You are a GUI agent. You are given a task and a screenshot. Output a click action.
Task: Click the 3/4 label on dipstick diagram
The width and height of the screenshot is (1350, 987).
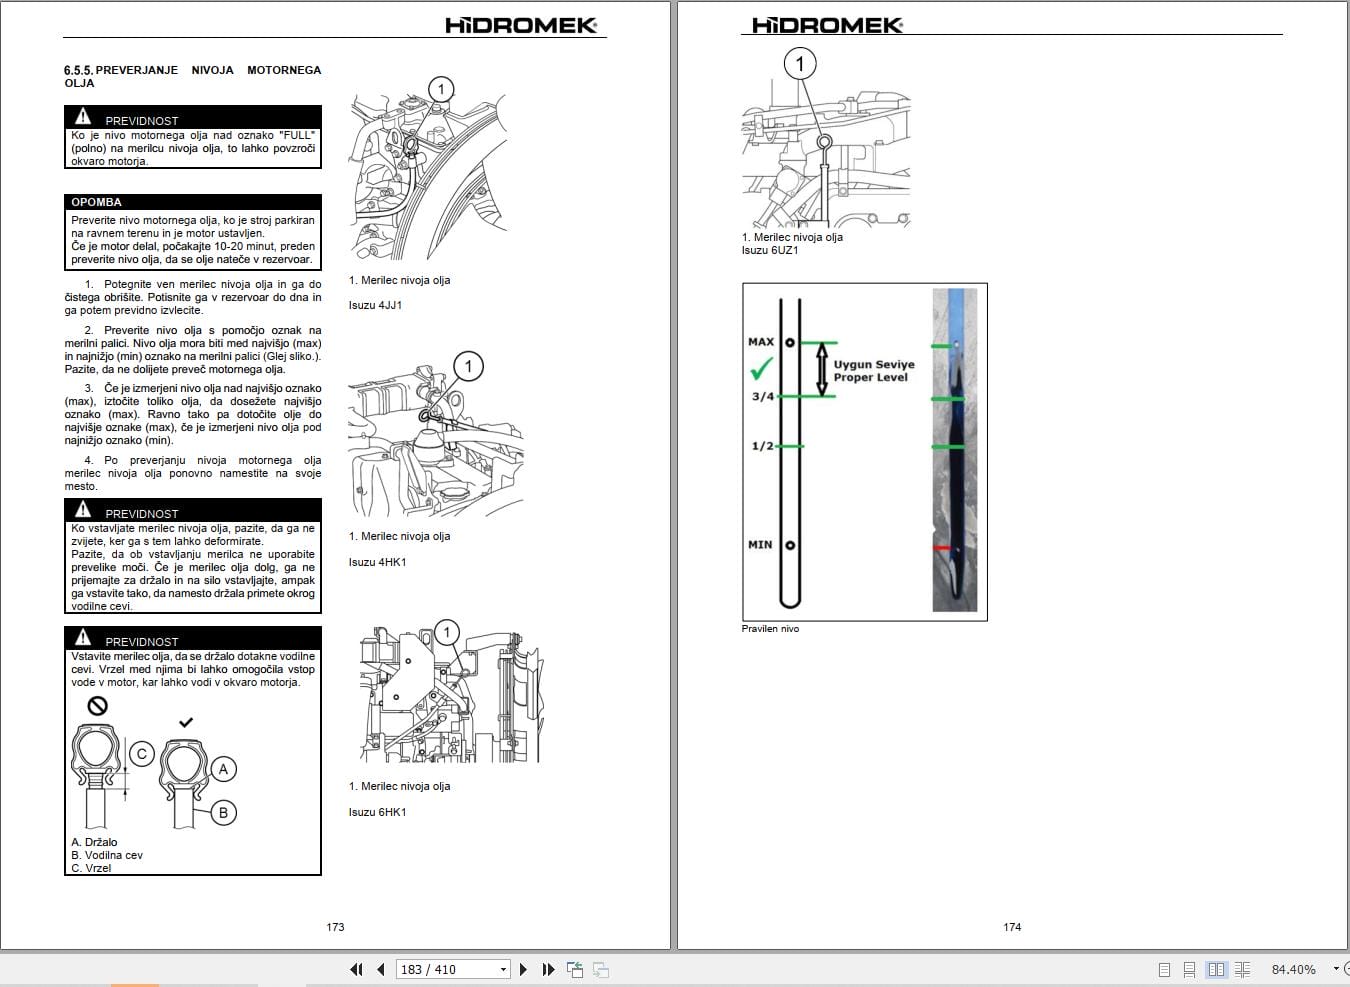tap(763, 397)
